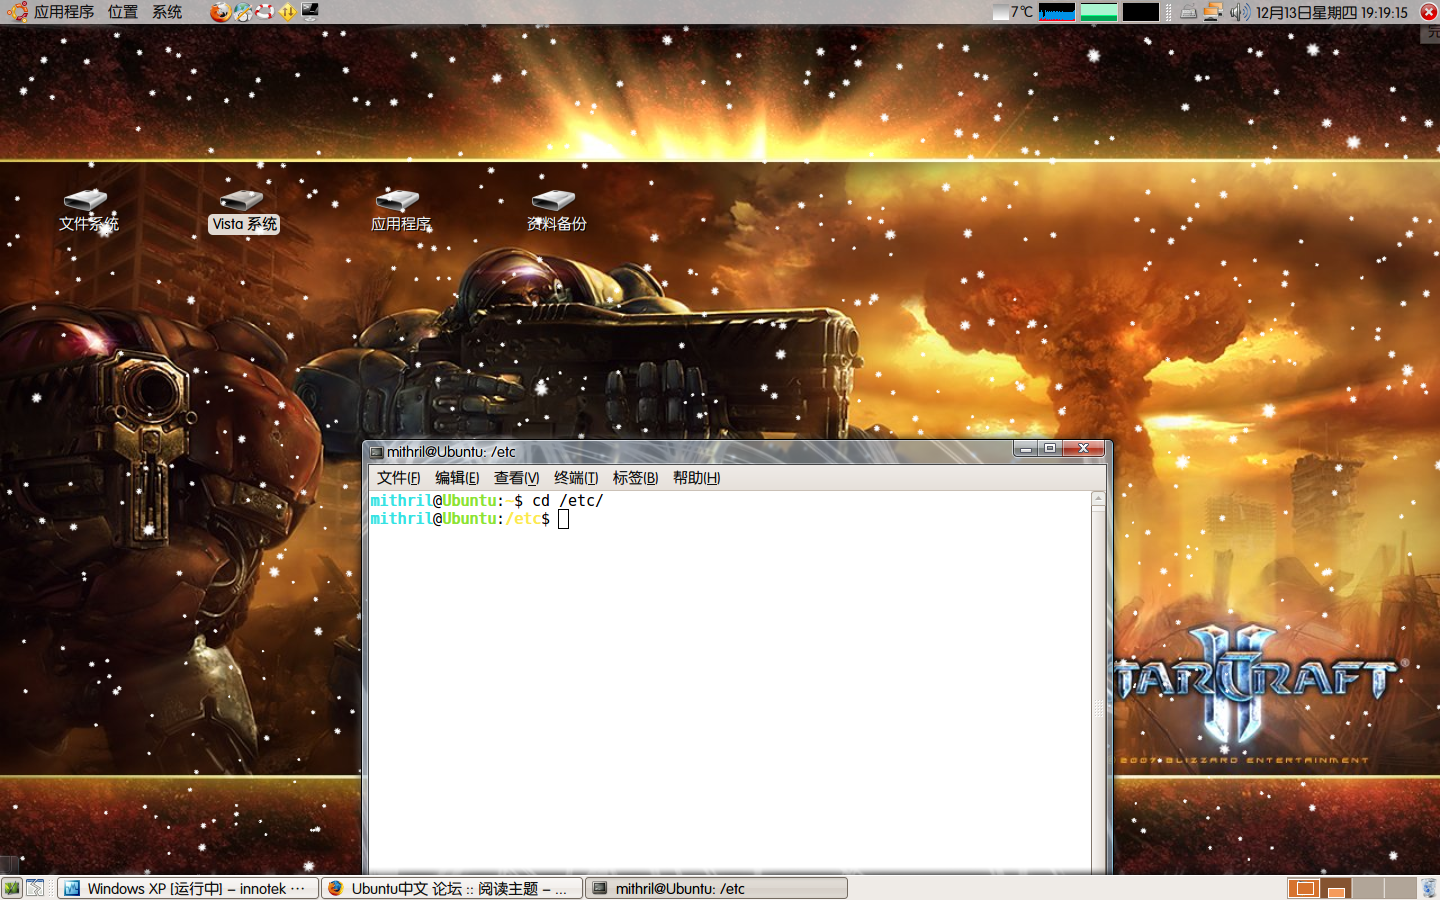Open the globe-and-pencil launcher in the top panel
This screenshot has height=900, width=1440.
pos(243,12)
